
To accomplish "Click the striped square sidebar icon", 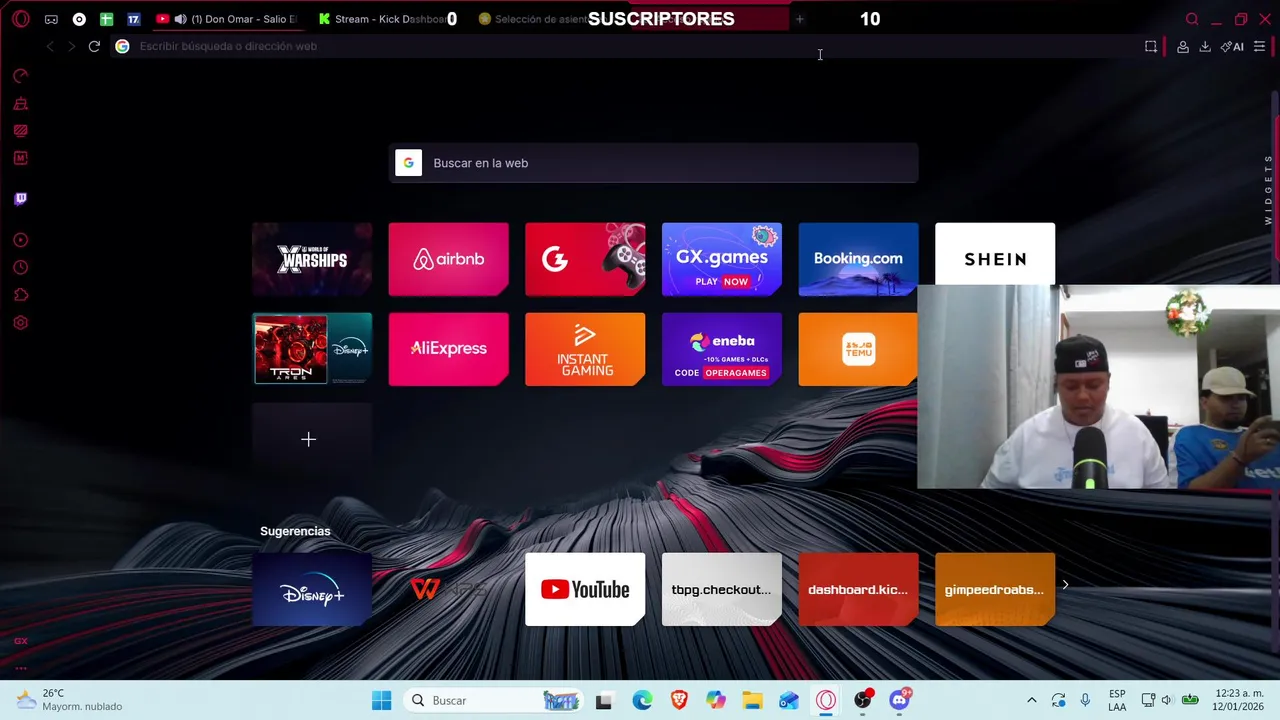I will (x=20, y=130).
